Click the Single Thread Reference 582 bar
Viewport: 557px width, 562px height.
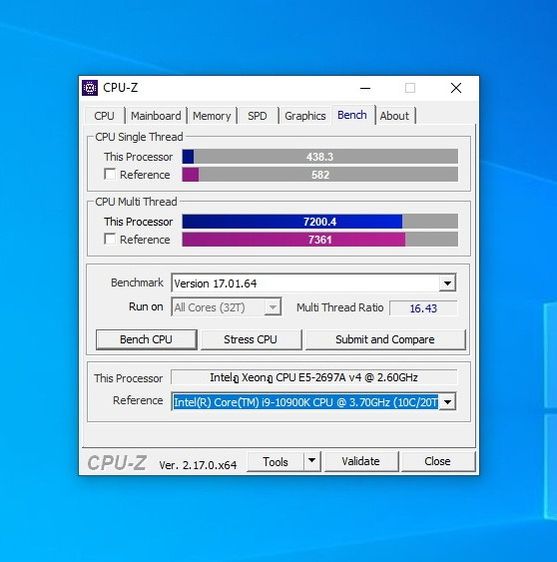[x=320, y=175]
